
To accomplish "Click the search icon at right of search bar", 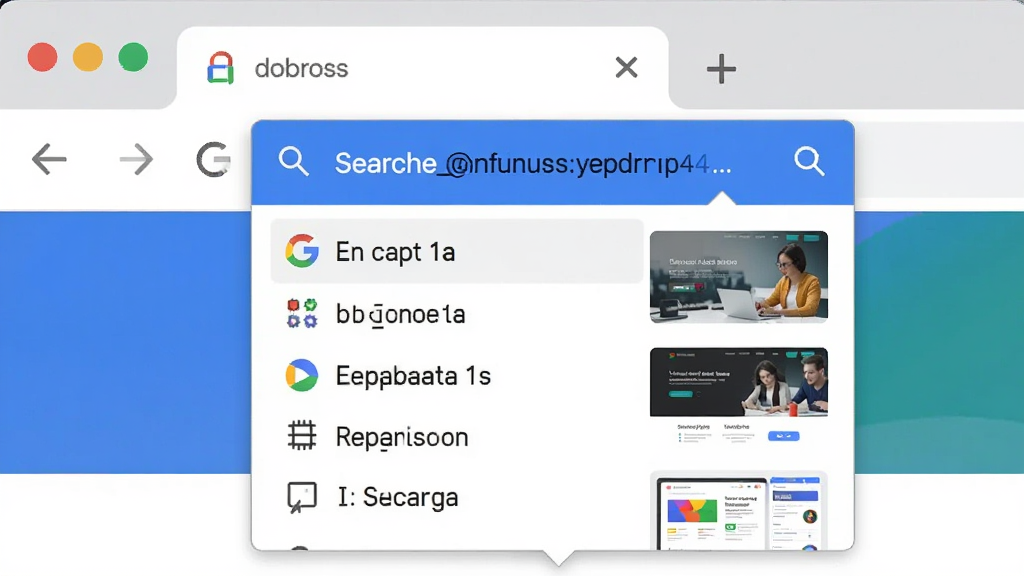I will coord(809,161).
